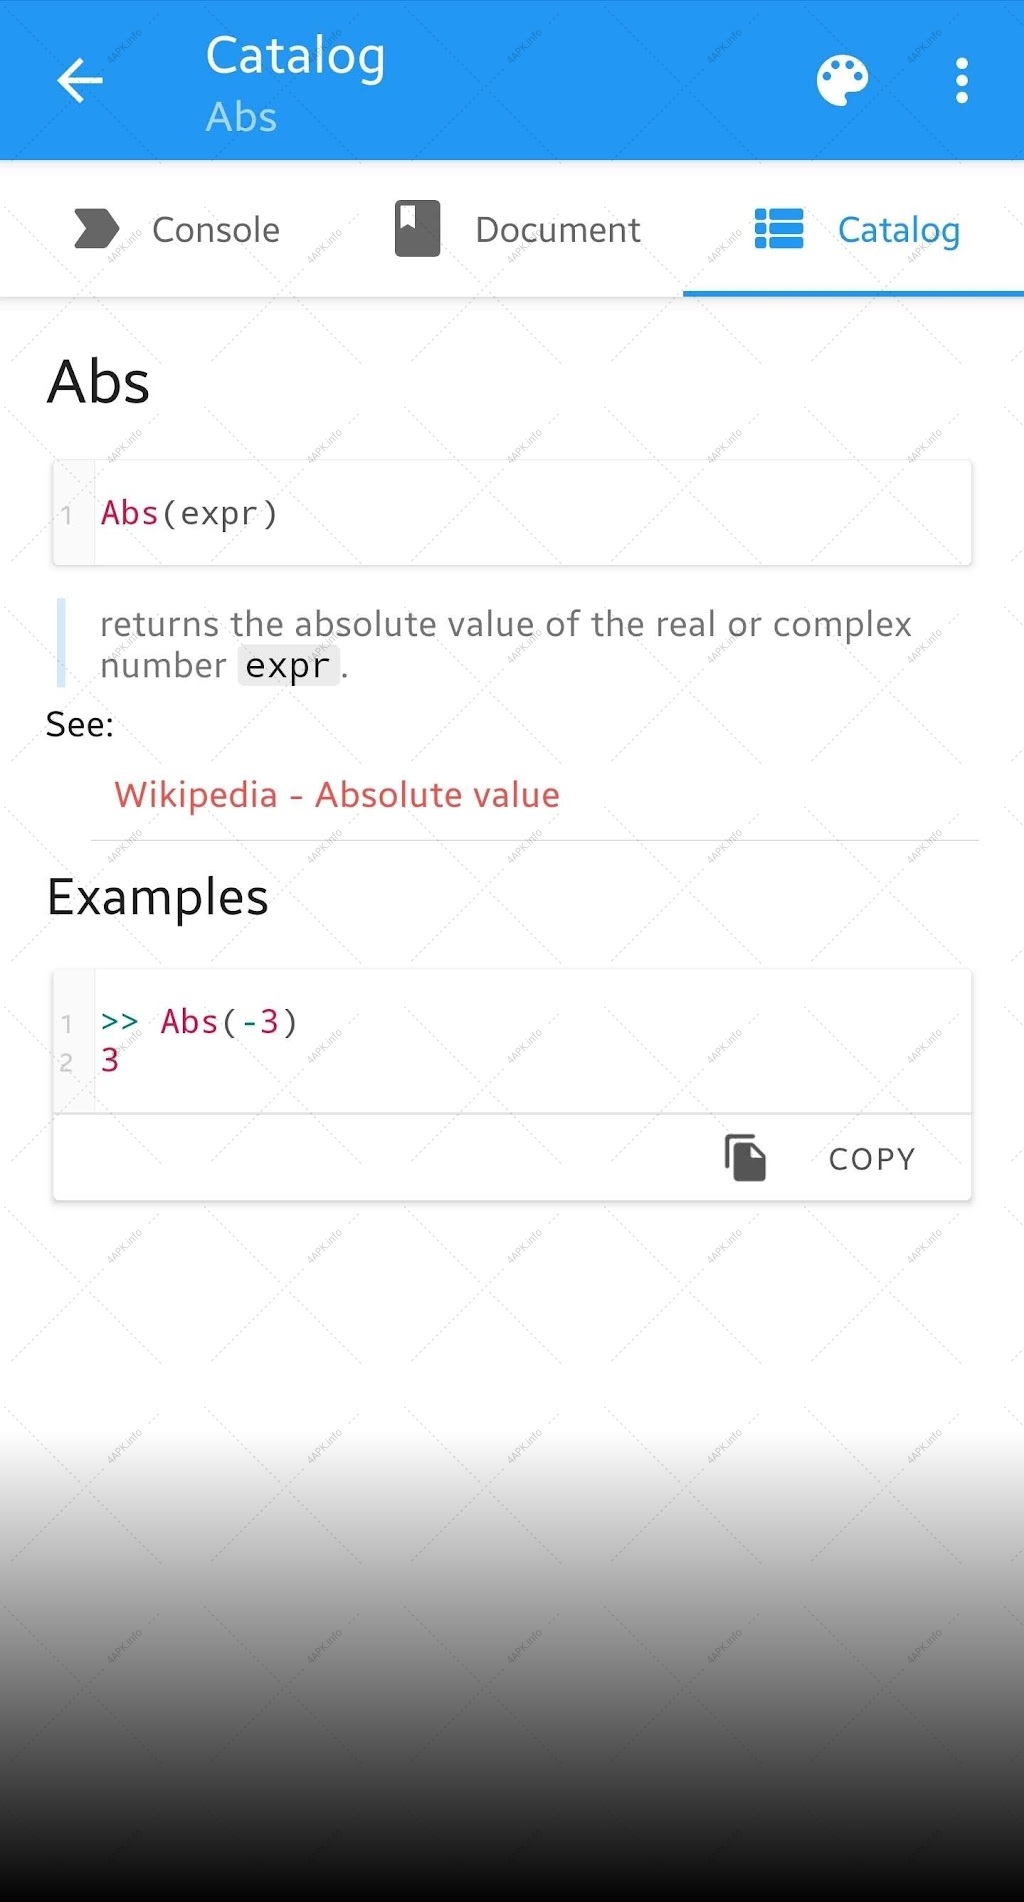This screenshot has width=1024, height=1902.
Task: Click the example result line 3
Action: tap(110, 1061)
